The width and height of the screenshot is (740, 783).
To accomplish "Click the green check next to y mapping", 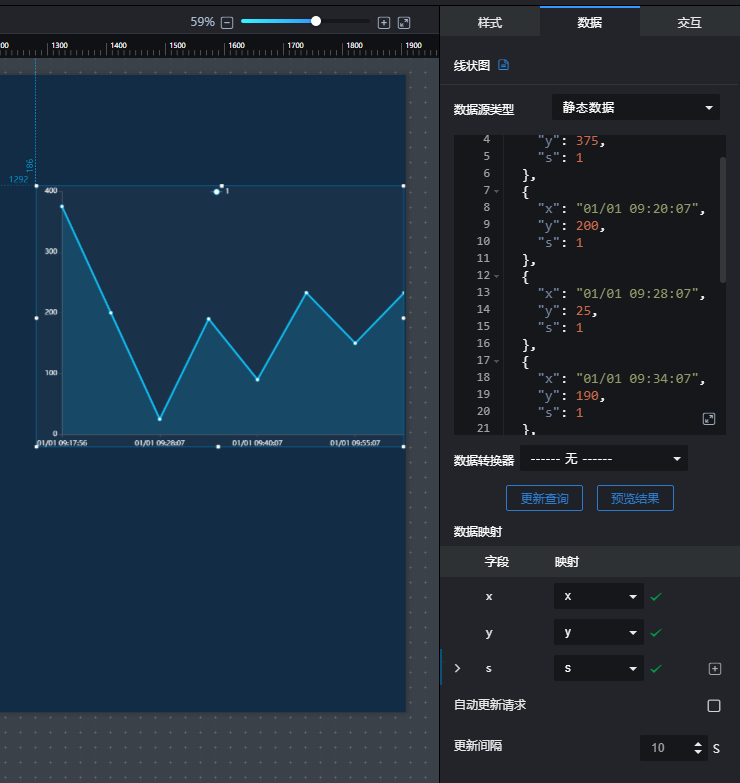I will click(x=656, y=633).
